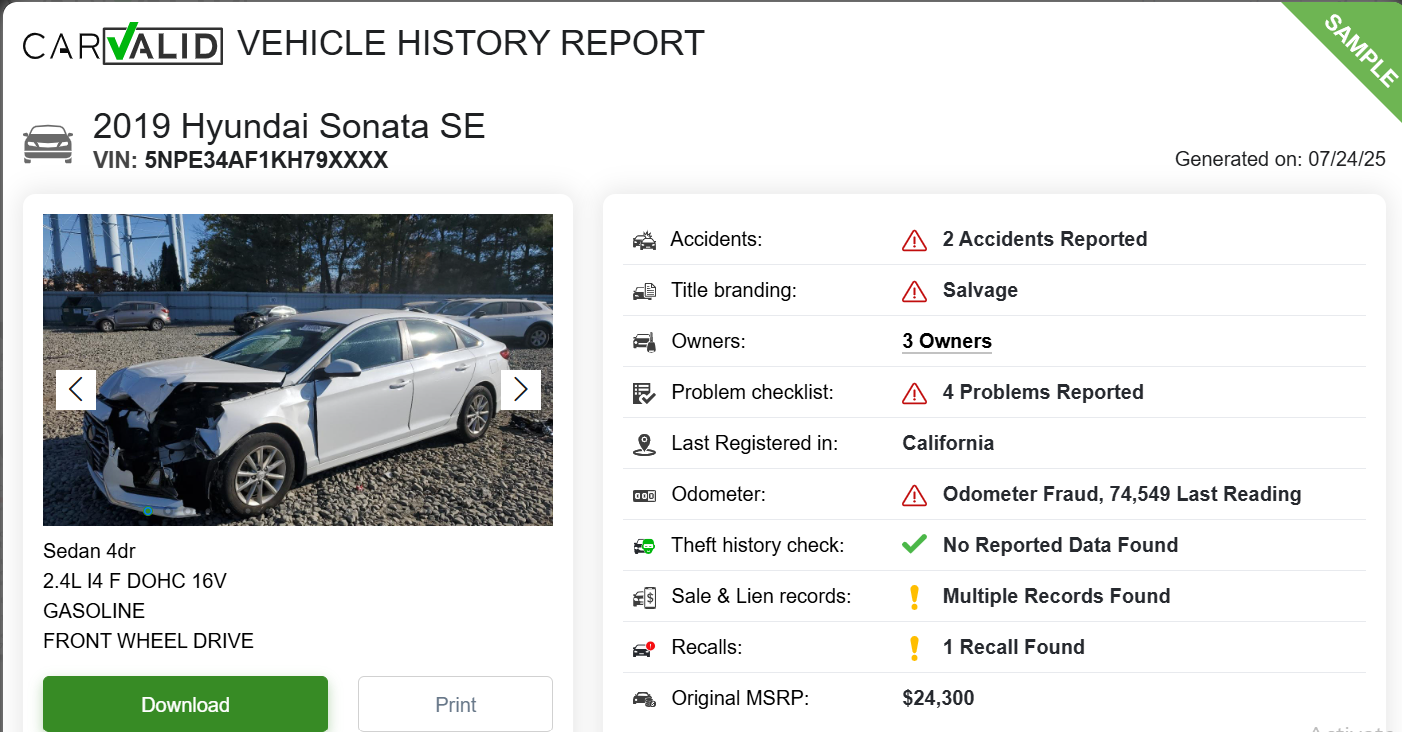Click the yellow exclamation beside Multiple Records Found

913,597
